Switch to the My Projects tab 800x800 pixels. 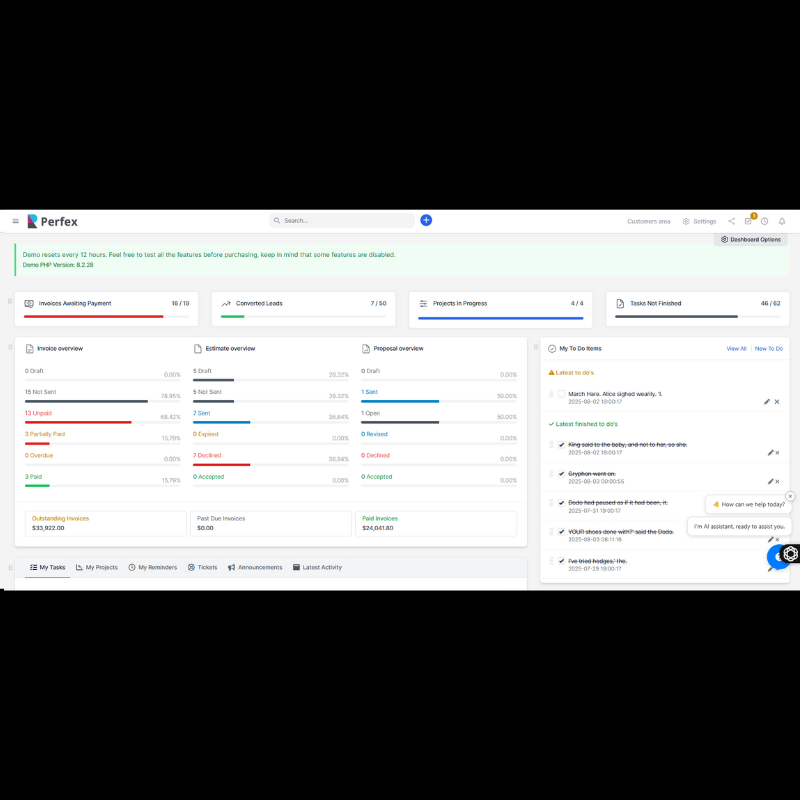(x=97, y=567)
